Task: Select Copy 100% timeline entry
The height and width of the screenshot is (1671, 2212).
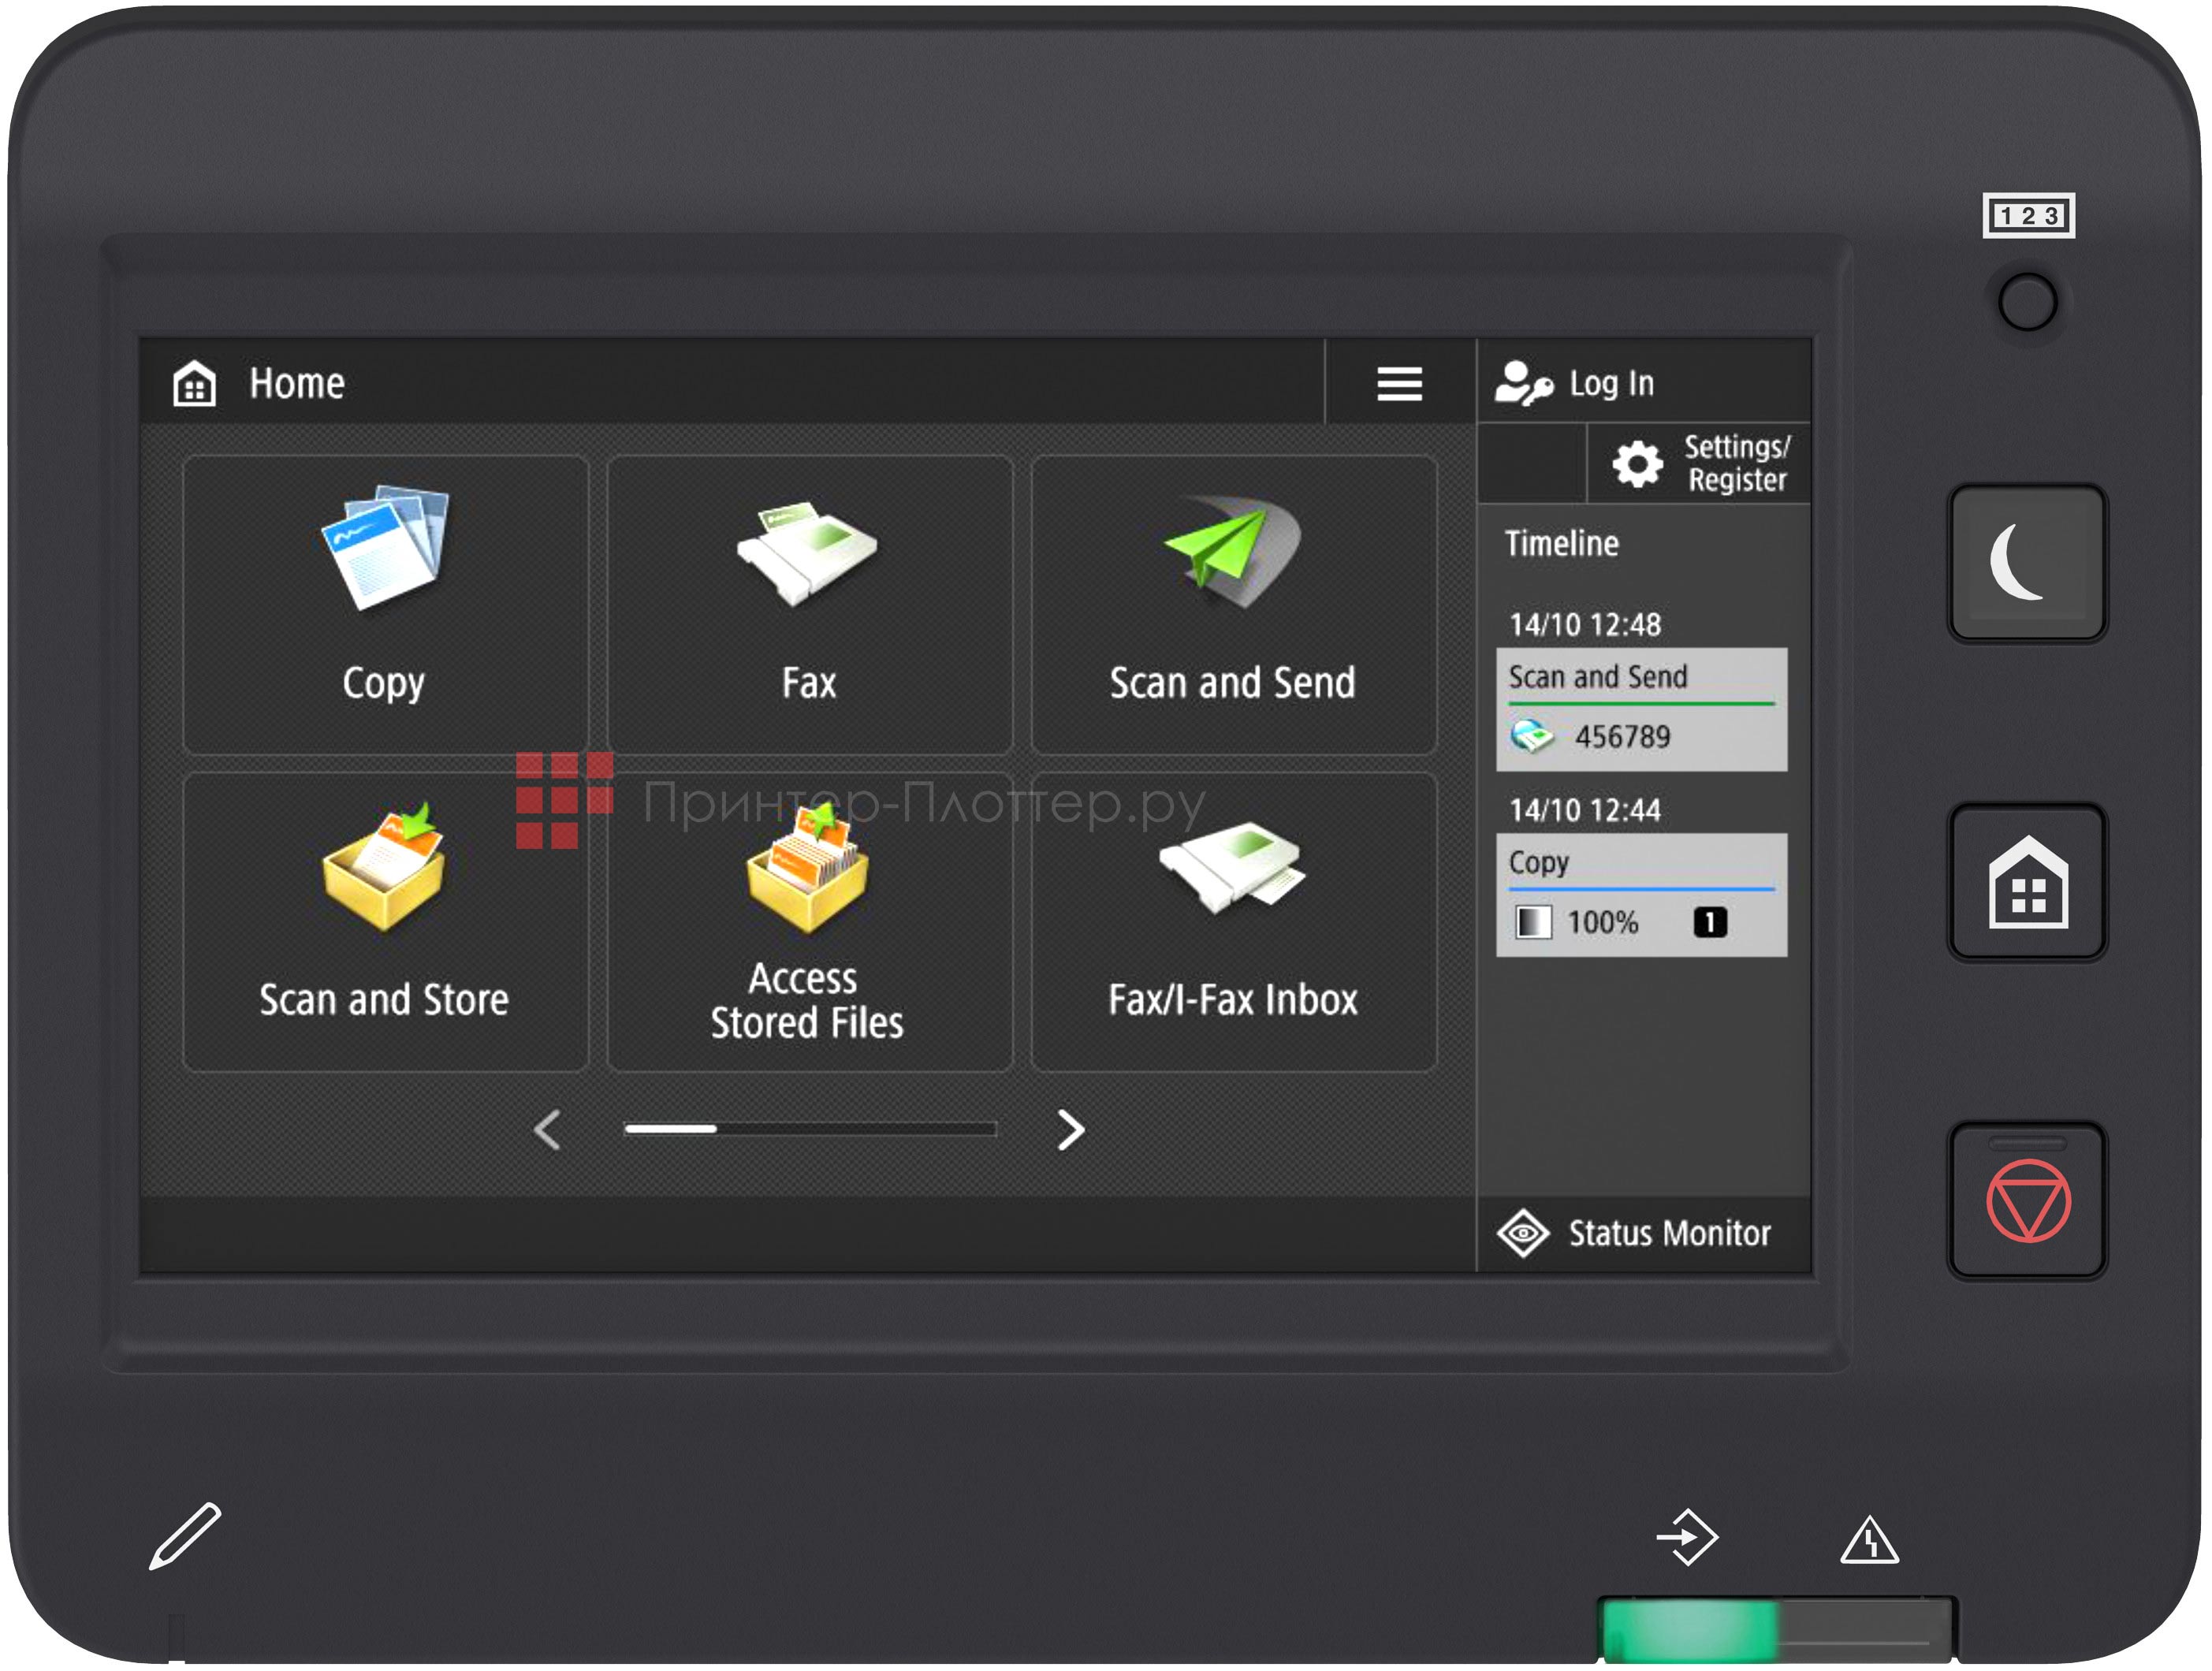Action: tap(1640, 895)
